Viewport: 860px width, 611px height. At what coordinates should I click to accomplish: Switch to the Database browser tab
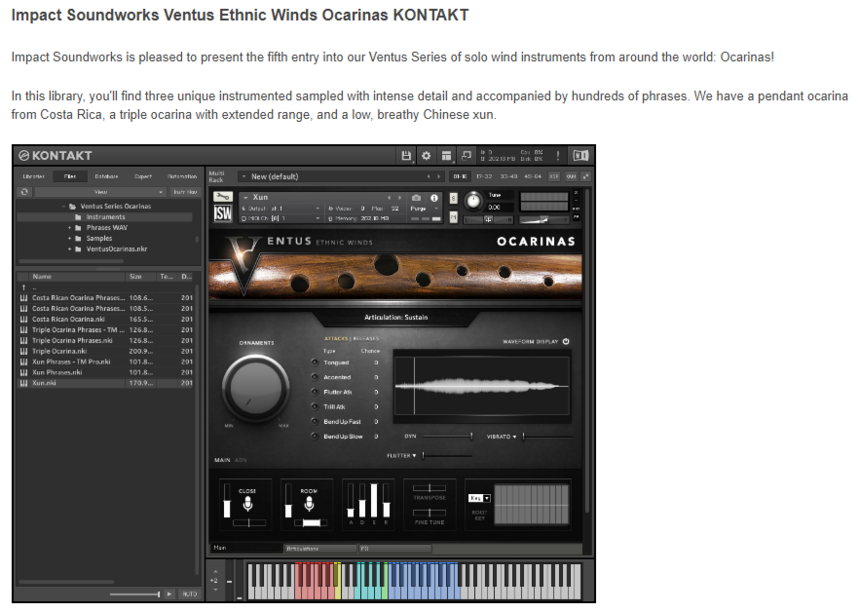click(106, 176)
